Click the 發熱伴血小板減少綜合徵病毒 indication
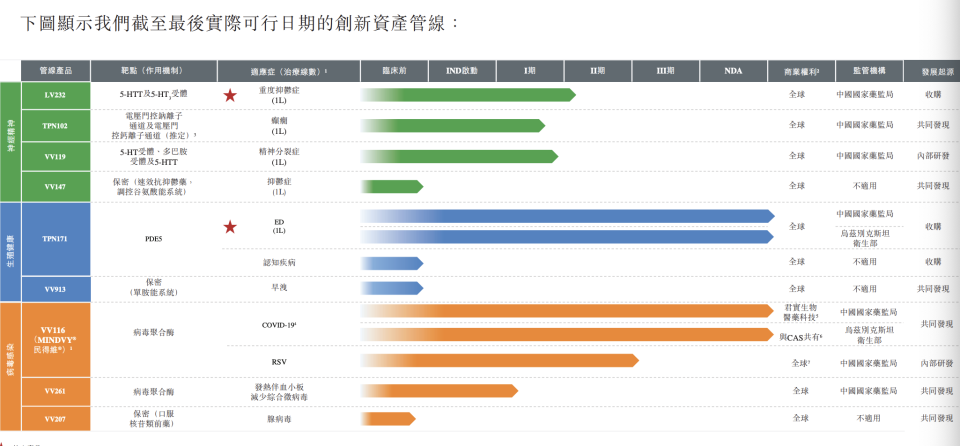Screen dimensions: 960x446 [x=279, y=392]
